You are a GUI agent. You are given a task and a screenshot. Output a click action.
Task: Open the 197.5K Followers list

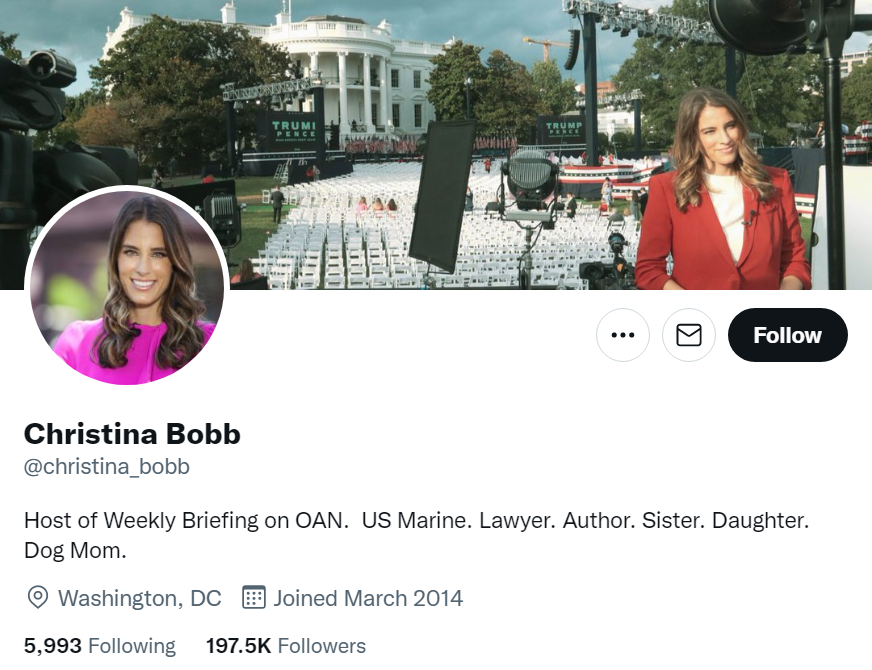[x=286, y=646]
